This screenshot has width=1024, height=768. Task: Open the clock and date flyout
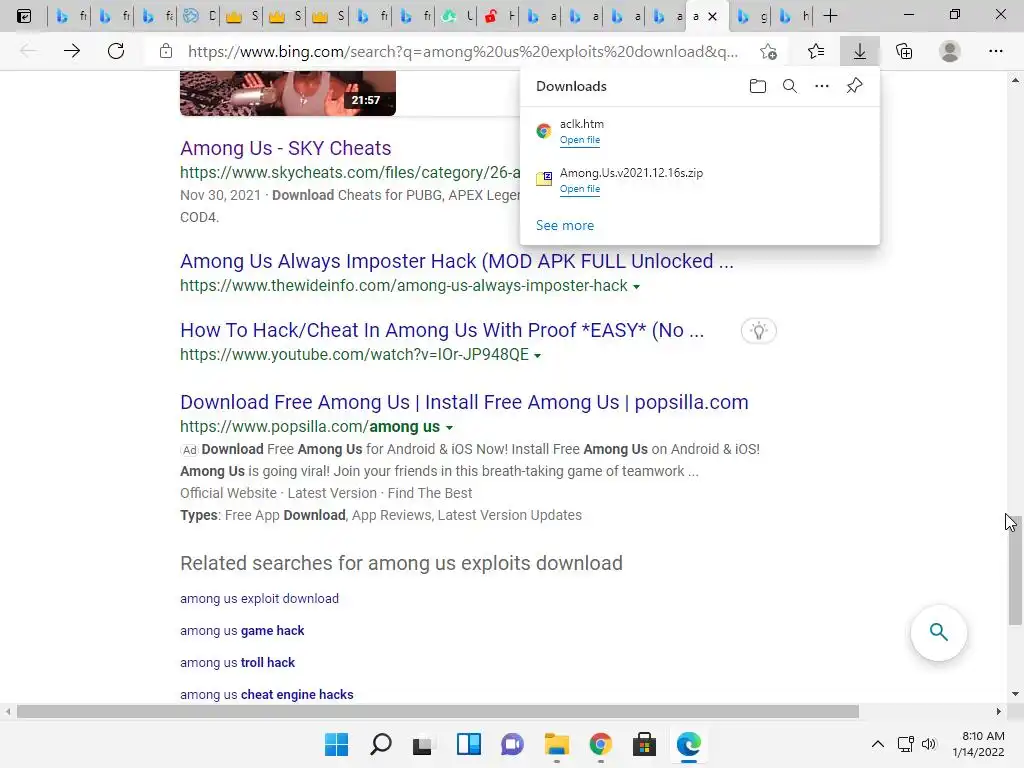(x=978, y=744)
